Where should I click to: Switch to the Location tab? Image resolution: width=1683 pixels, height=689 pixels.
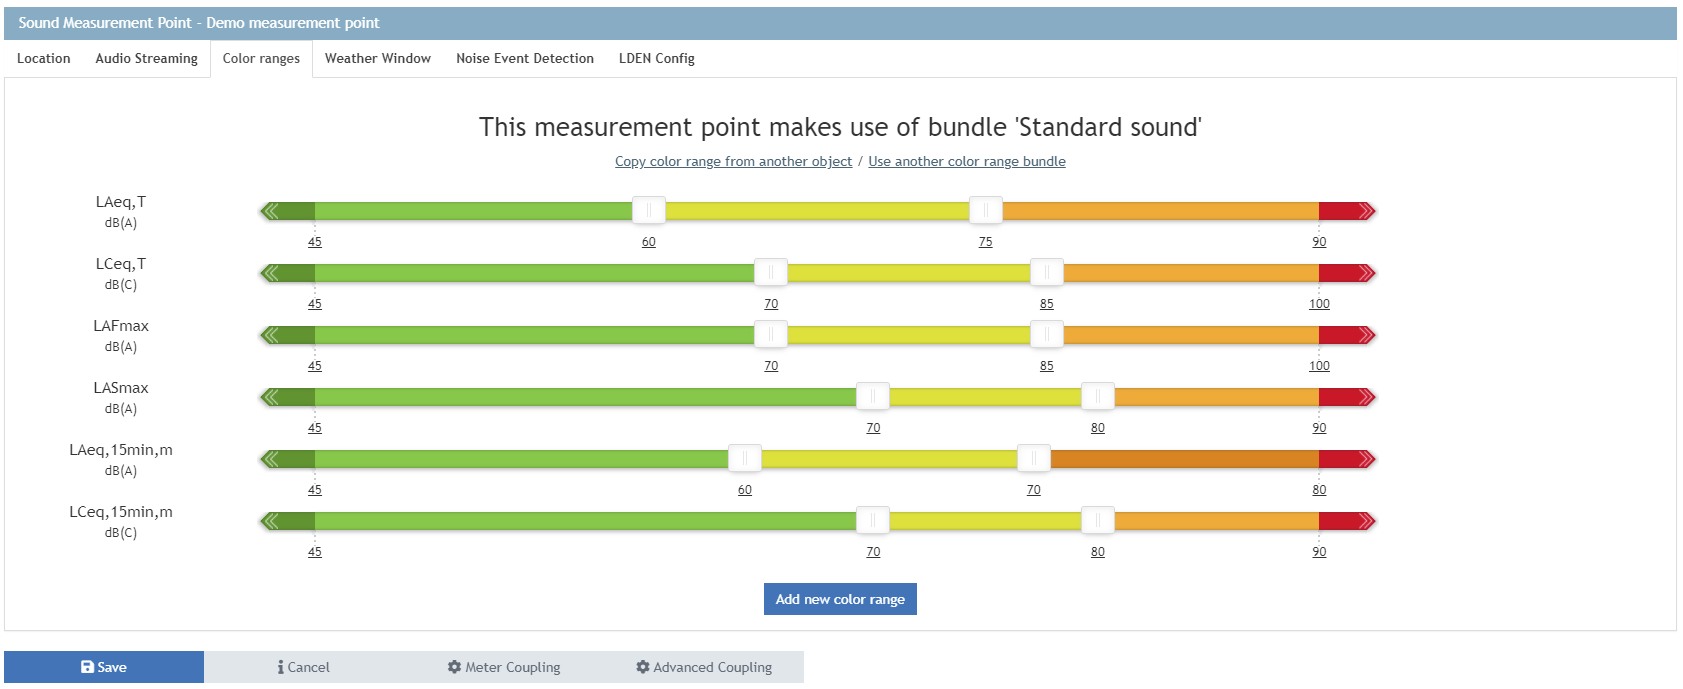[x=44, y=59]
